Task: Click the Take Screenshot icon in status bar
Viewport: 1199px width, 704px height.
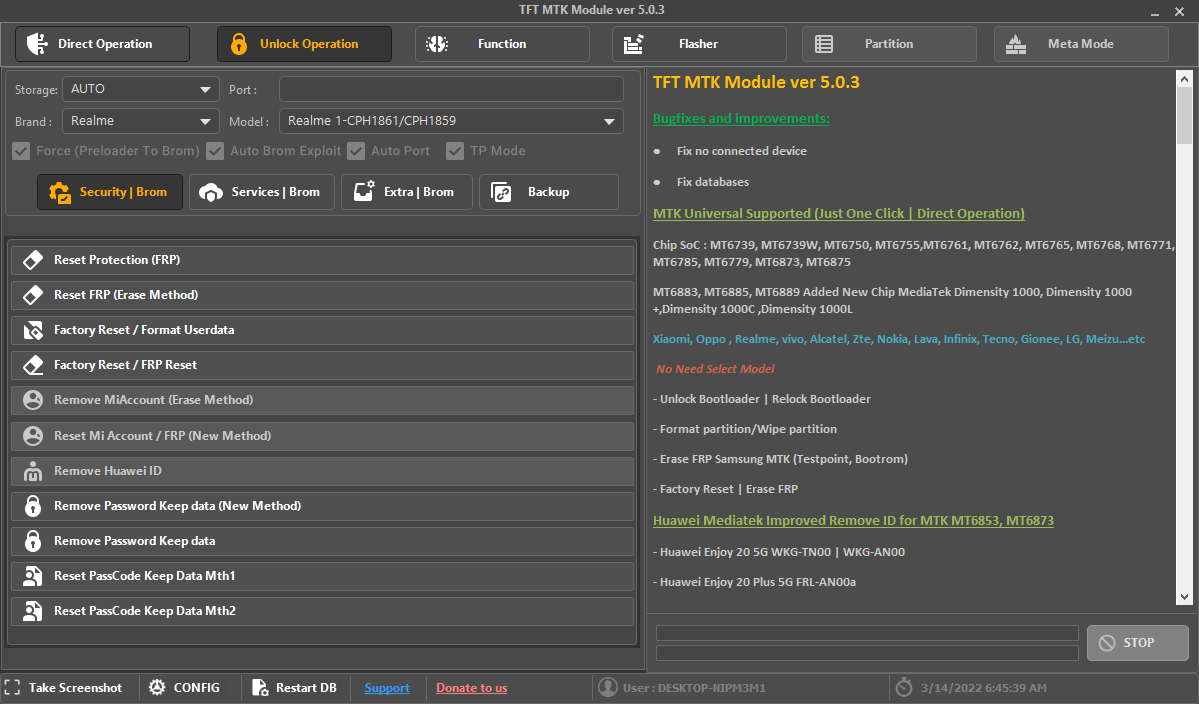Action: point(13,687)
